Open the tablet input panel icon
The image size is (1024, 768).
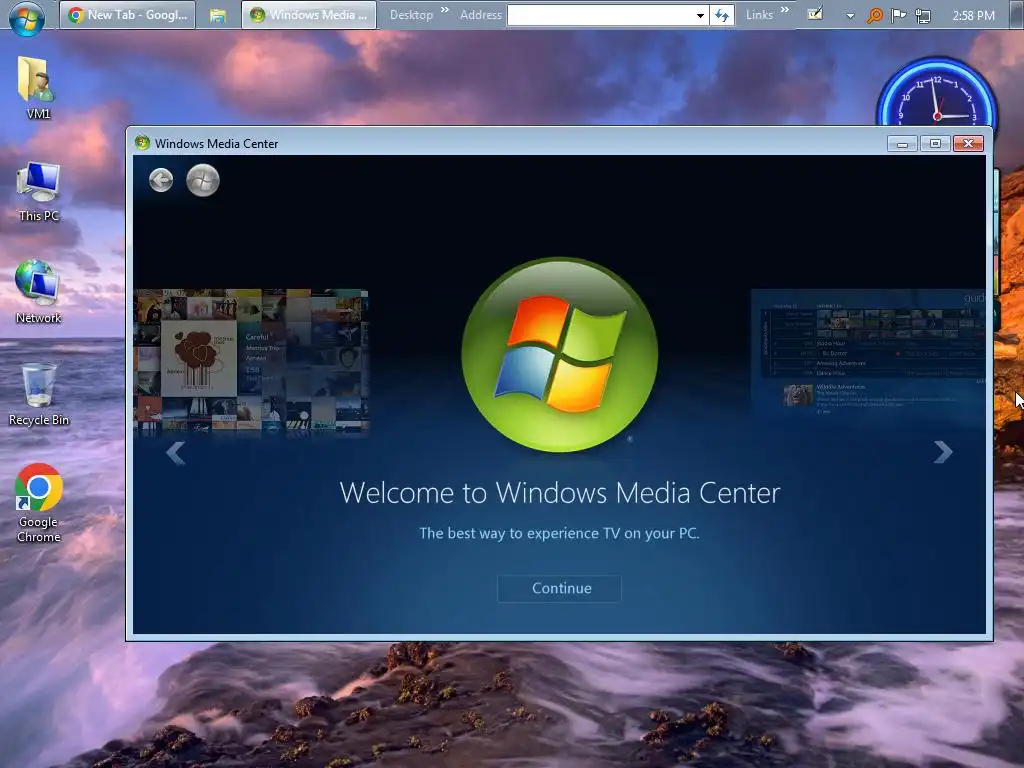pos(815,14)
